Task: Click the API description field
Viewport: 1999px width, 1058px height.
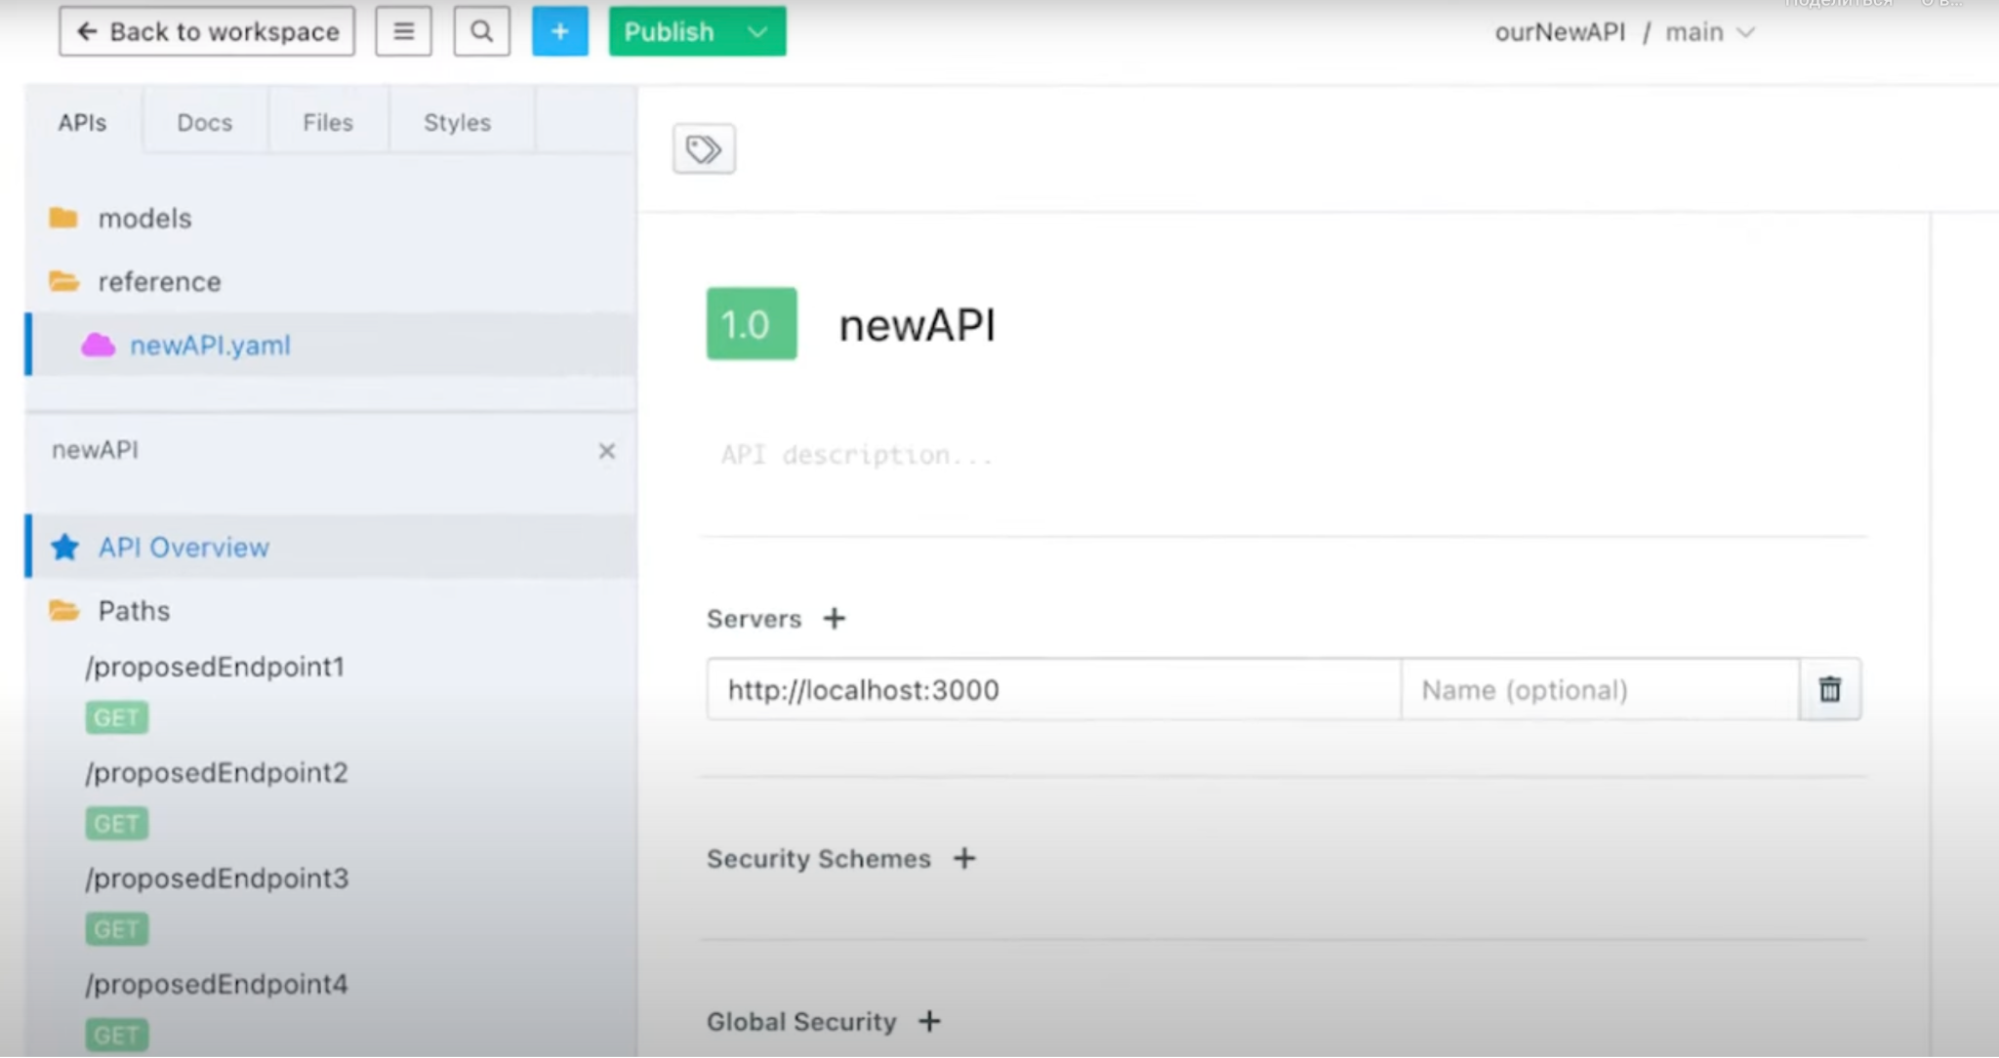Action: 855,455
